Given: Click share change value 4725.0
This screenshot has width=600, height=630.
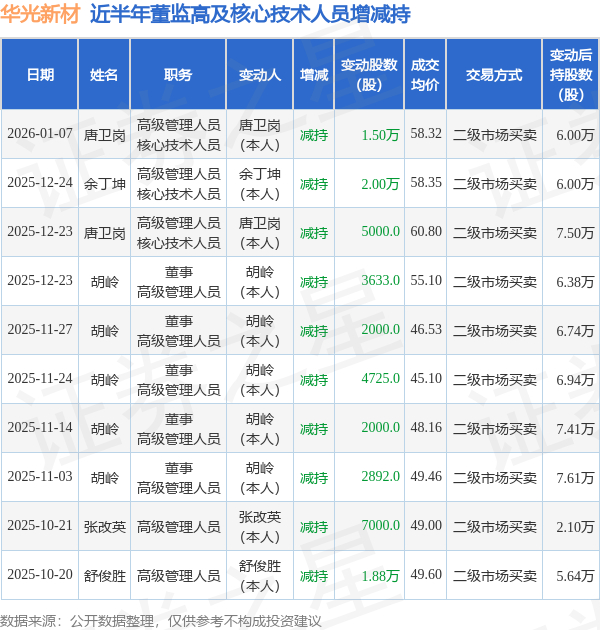Looking at the screenshot, I should tap(380, 379).
